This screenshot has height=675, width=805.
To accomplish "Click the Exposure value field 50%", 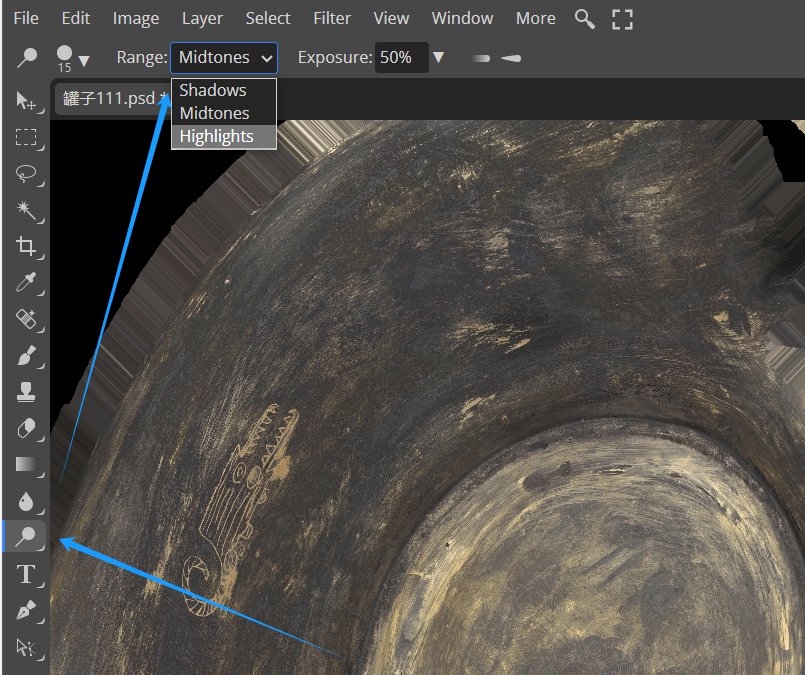I will click(x=401, y=57).
